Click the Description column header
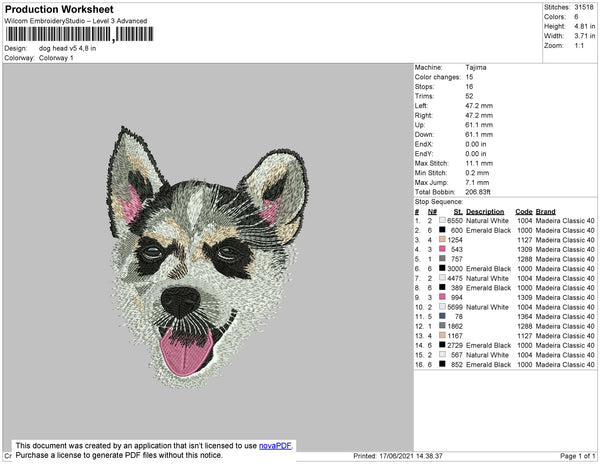This screenshot has width=600, height=464. (485, 211)
